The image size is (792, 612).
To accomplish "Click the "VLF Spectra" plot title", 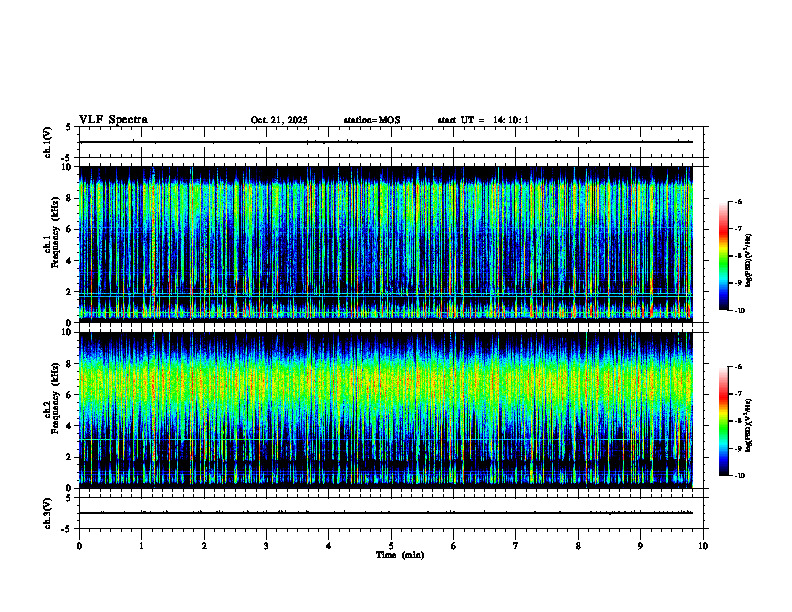I will (113, 120).
